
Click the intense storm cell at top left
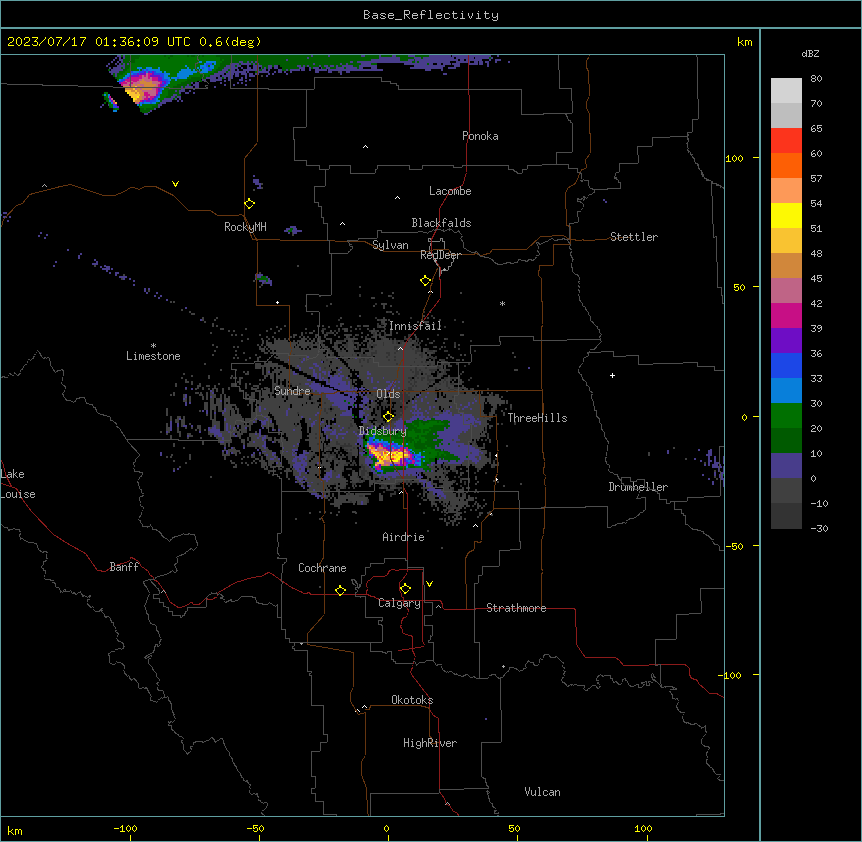[x=142, y=87]
